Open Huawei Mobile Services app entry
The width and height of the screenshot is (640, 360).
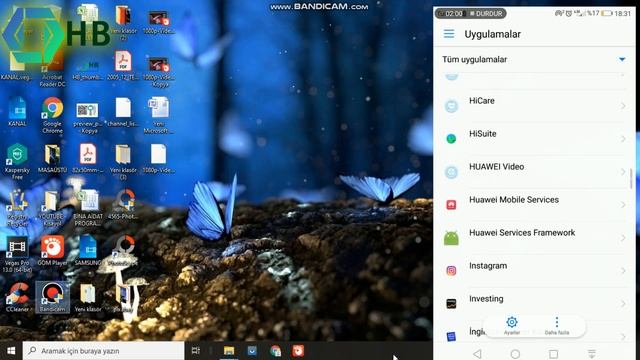tap(534, 204)
